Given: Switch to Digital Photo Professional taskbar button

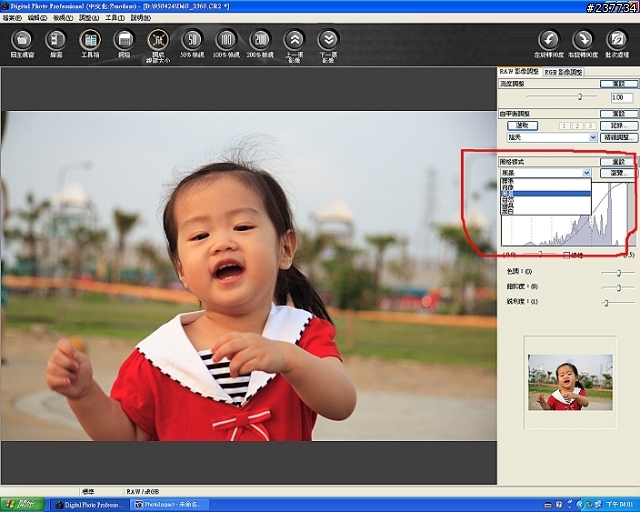Looking at the screenshot, I should (89, 505).
